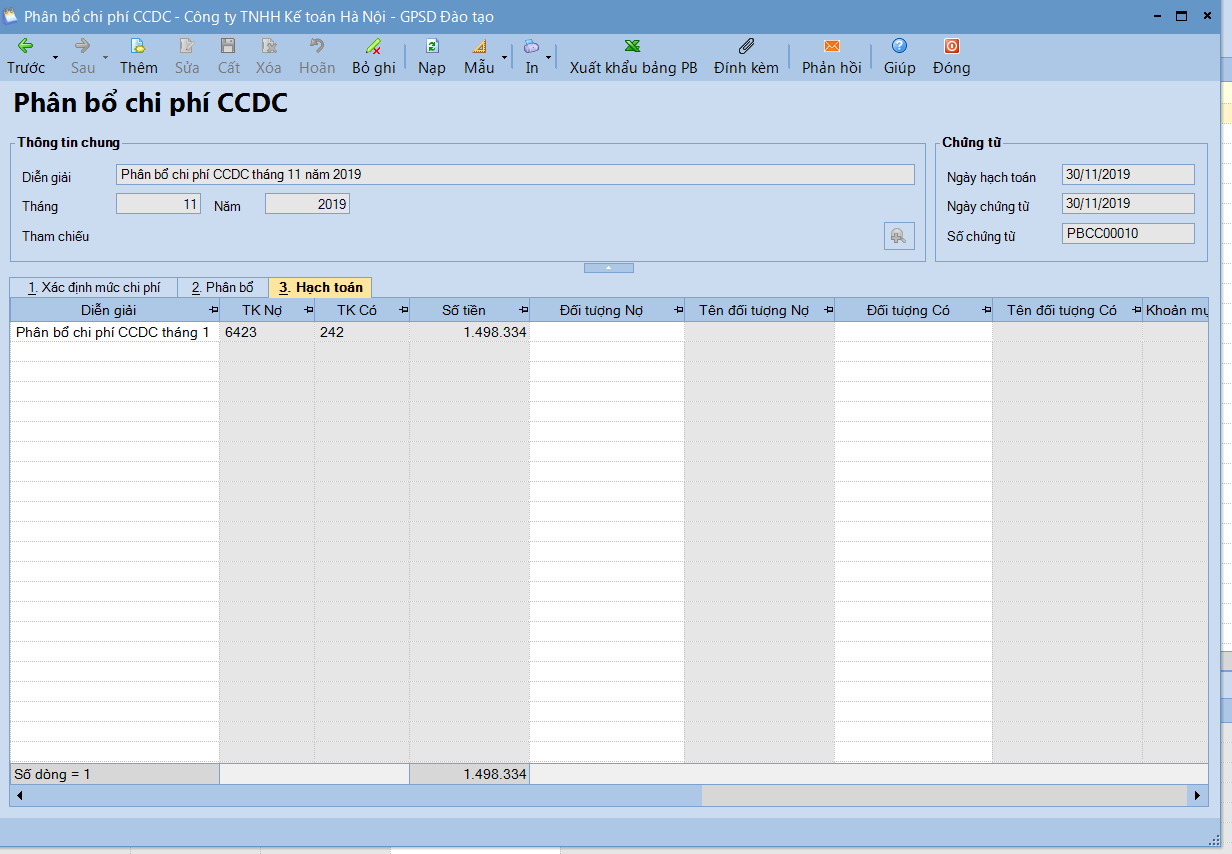The image size is (1232, 854).
Task: Pin the Đối tượng Có column
Action: pyautogui.click(x=985, y=311)
